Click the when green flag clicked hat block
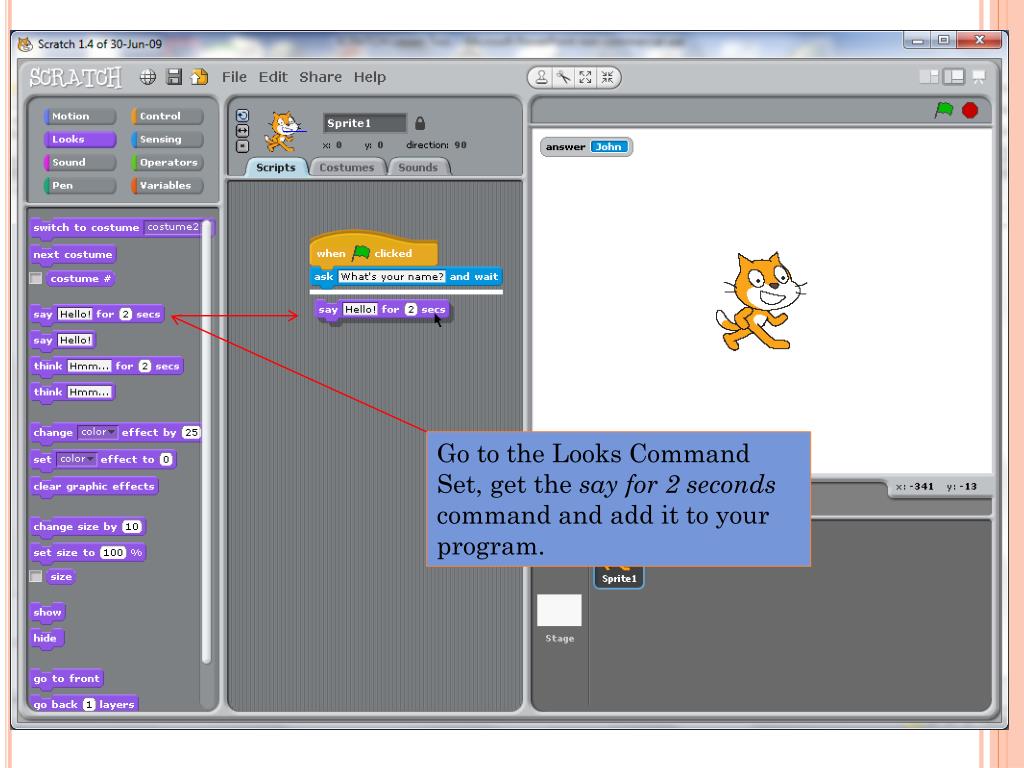This screenshot has width=1024, height=768. pos(374,249)
